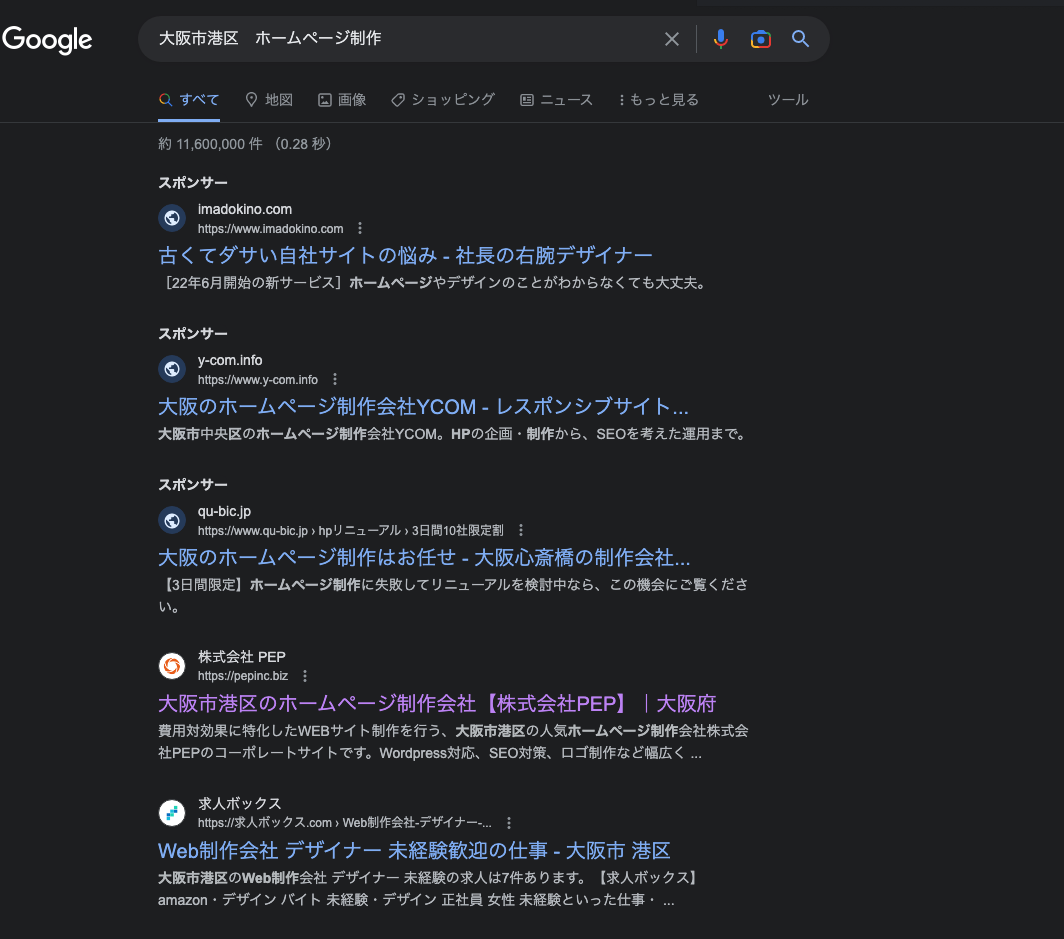Click the y-com.info site name

click(x=230, y=360)
